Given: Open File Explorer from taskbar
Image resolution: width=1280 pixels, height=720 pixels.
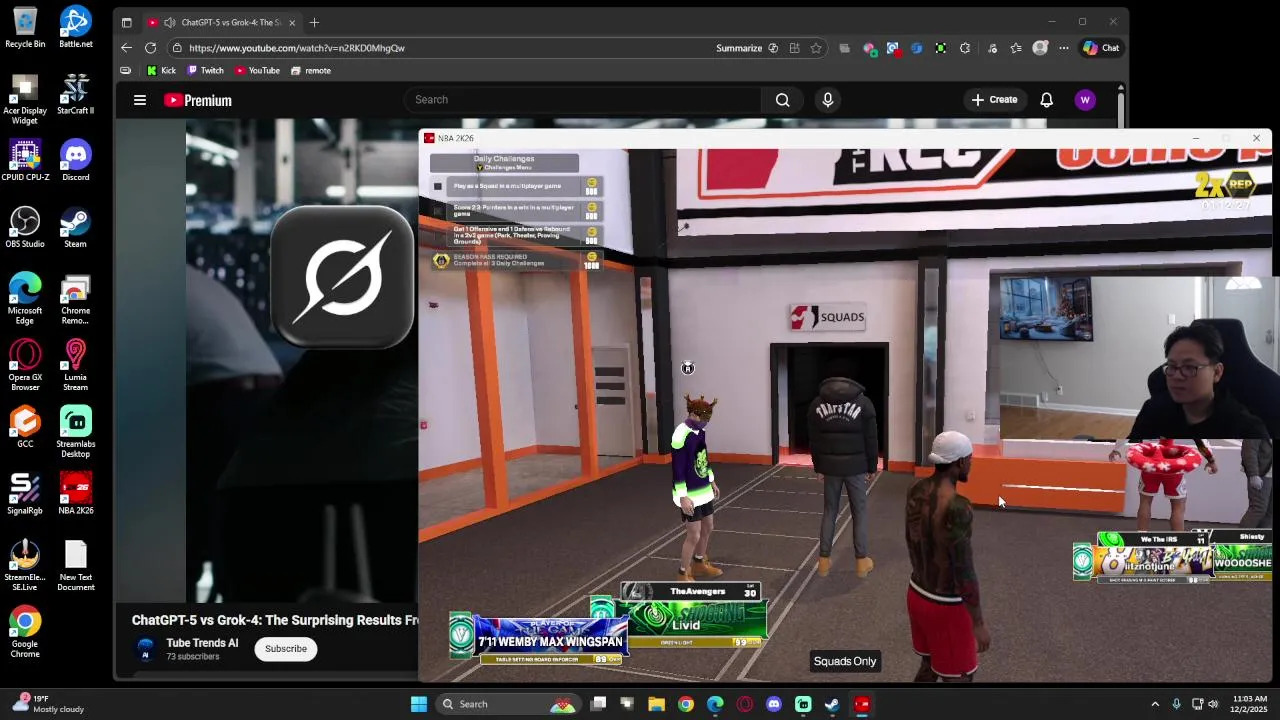Looking at the screenshot, I should point(656,704).
